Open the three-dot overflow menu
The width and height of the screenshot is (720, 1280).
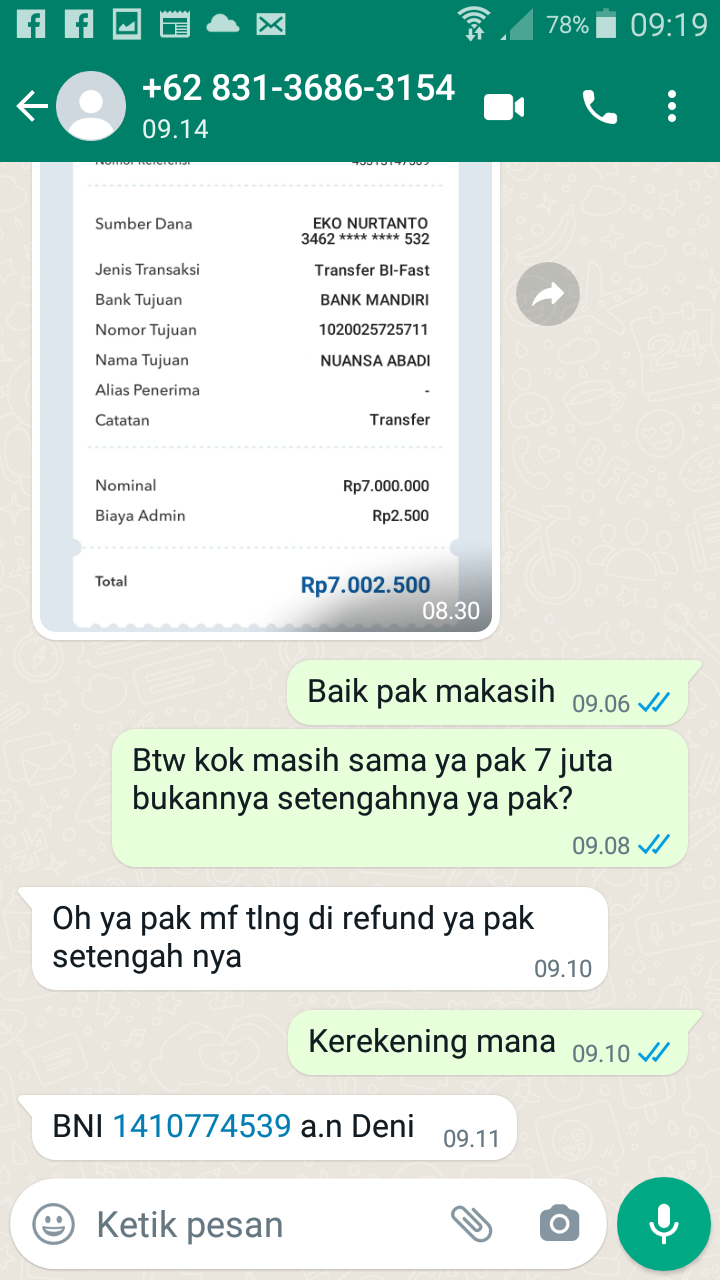pos(672,106)
